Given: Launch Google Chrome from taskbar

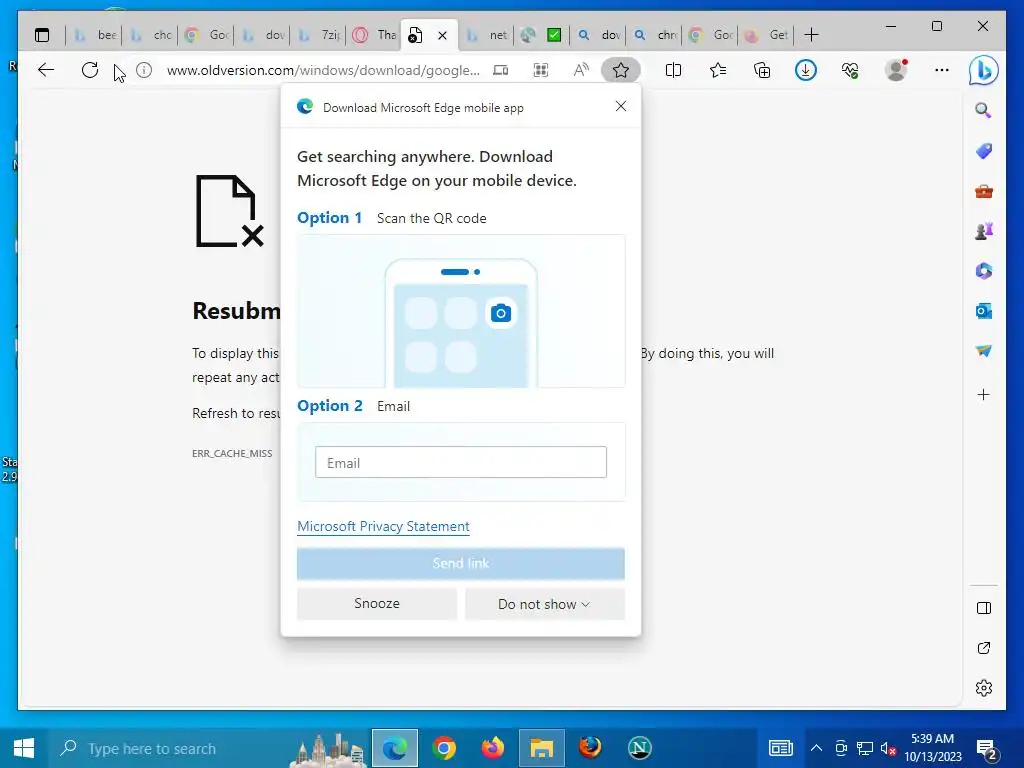Looking at the screenshot, I should point(443,748).
